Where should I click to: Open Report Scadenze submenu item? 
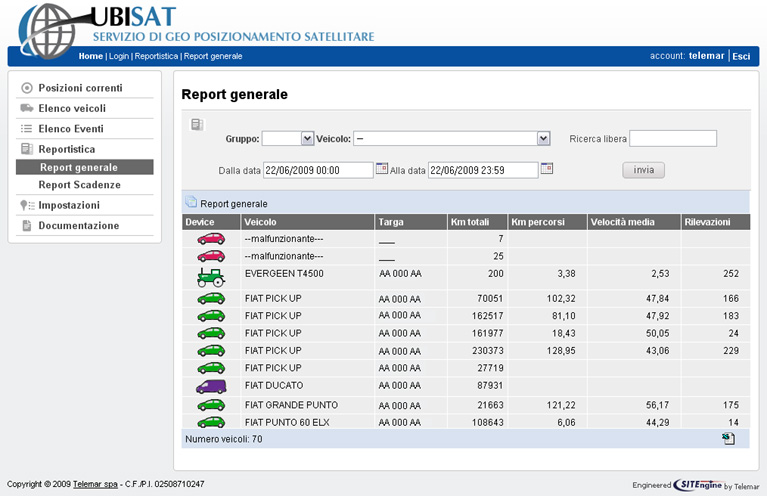tap(79, 185)
